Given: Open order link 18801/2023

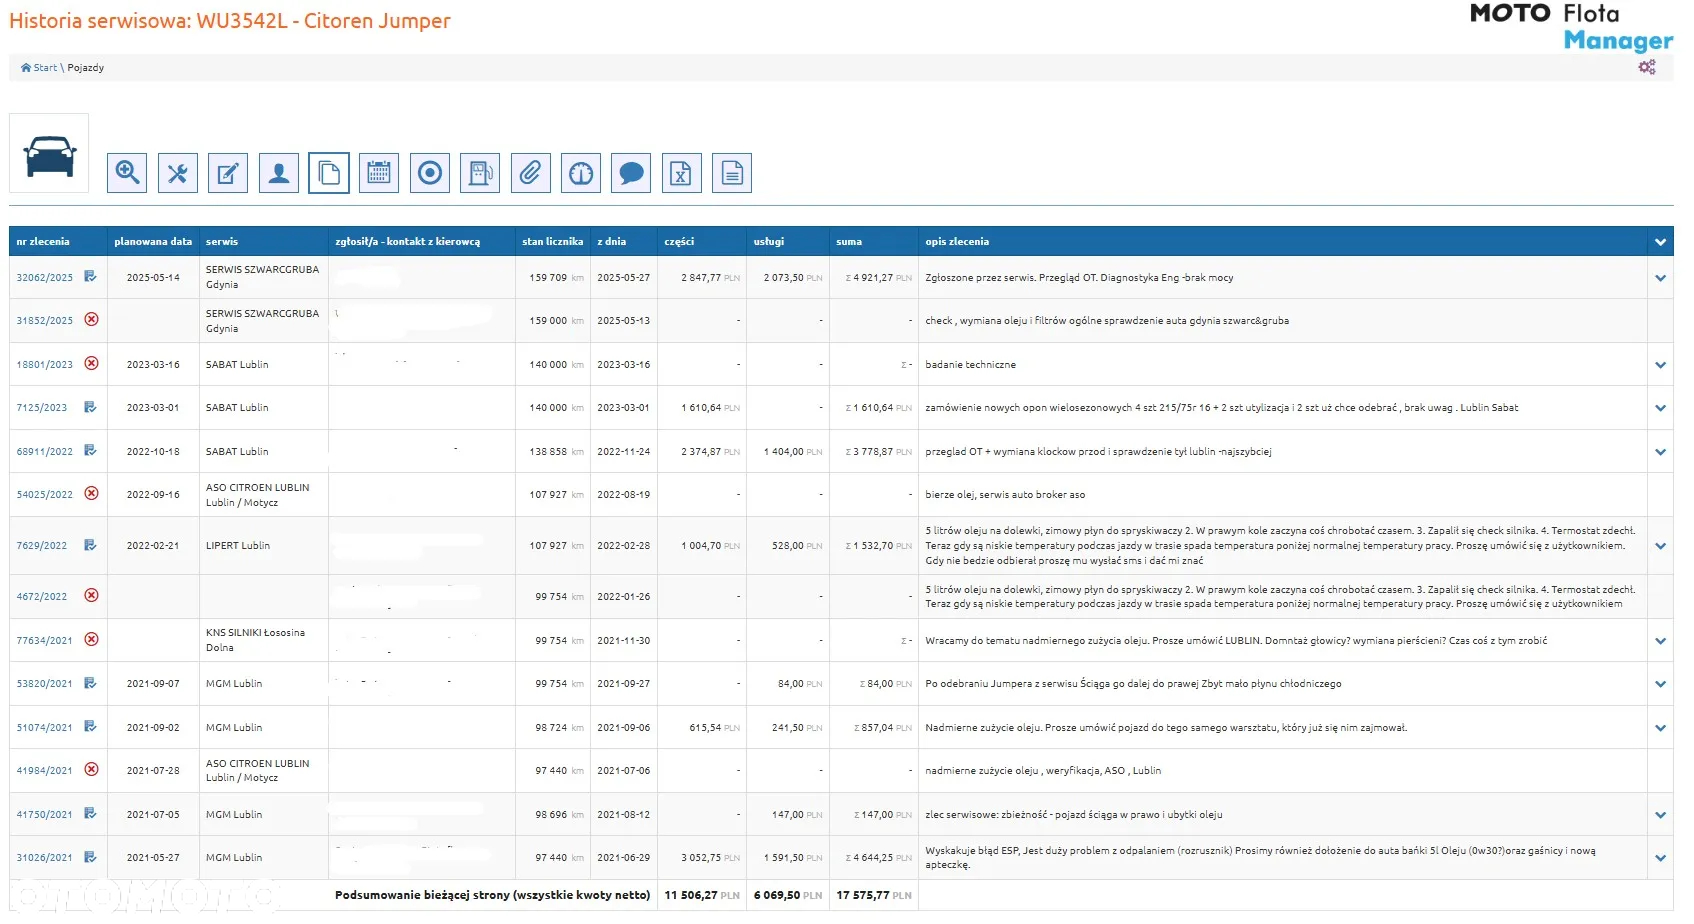Looking at the screenshot, I should [x=45, y=365].
